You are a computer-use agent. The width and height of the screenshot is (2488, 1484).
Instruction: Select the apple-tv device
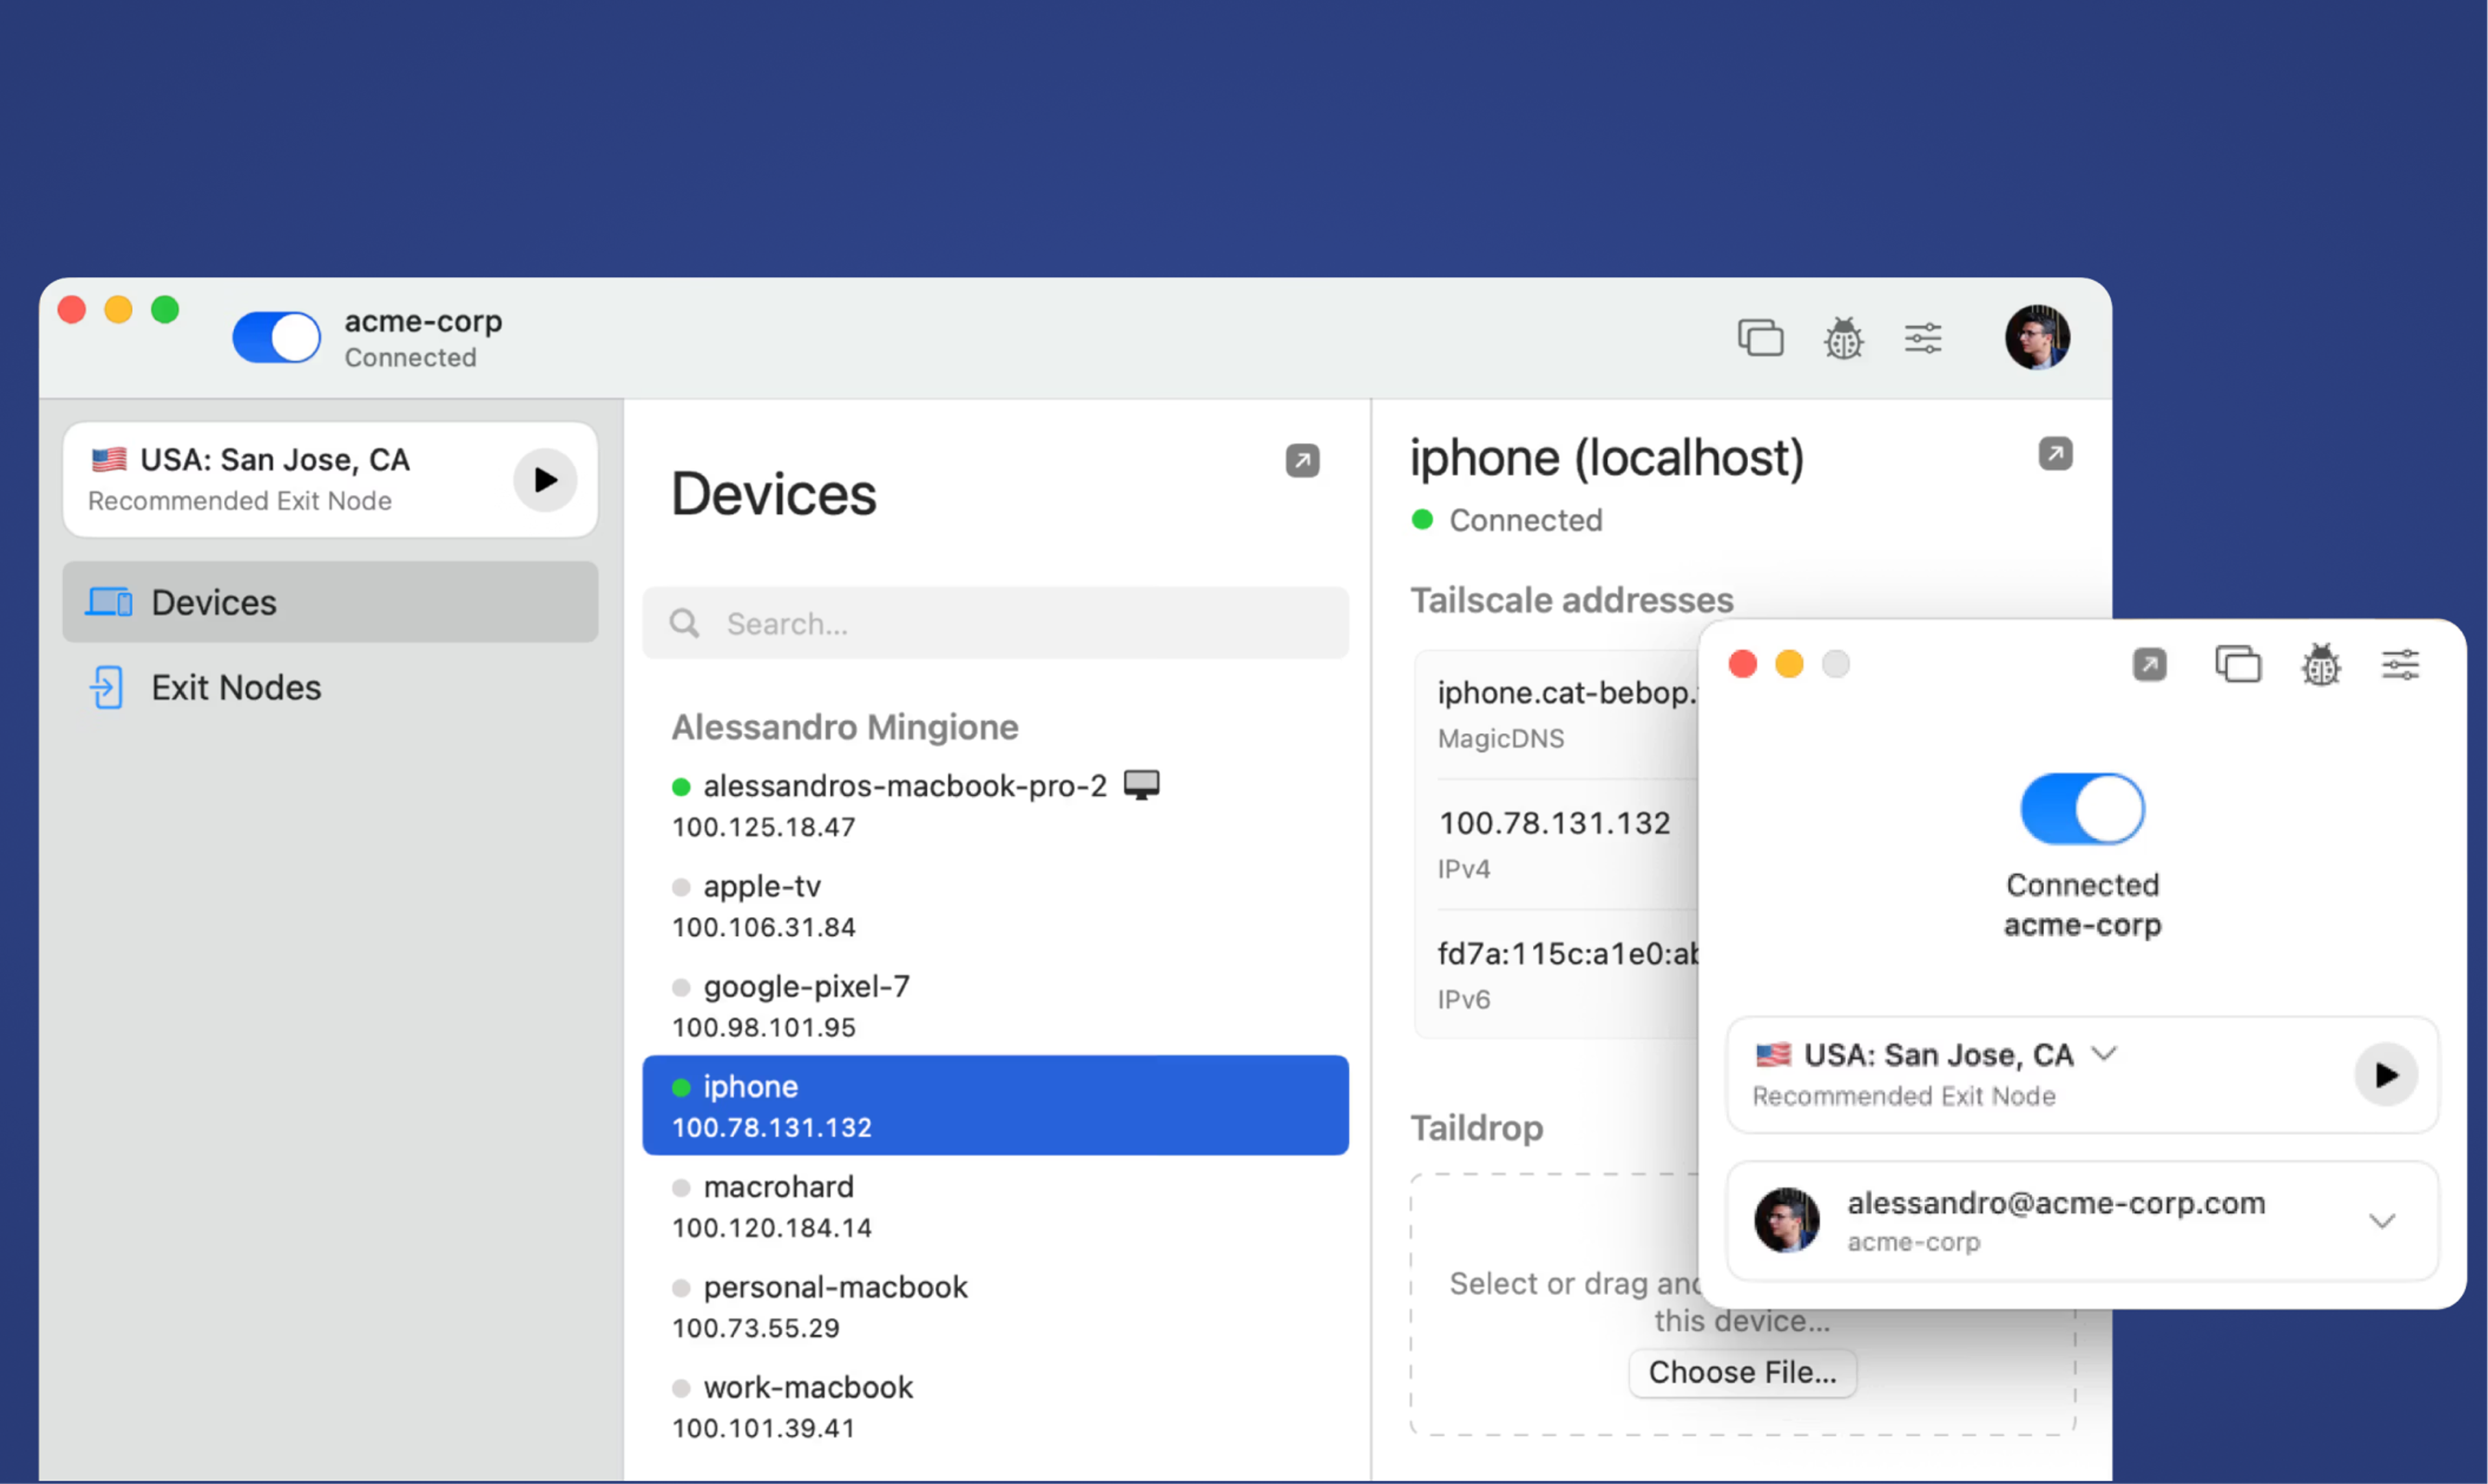click(x=995, y=905)
